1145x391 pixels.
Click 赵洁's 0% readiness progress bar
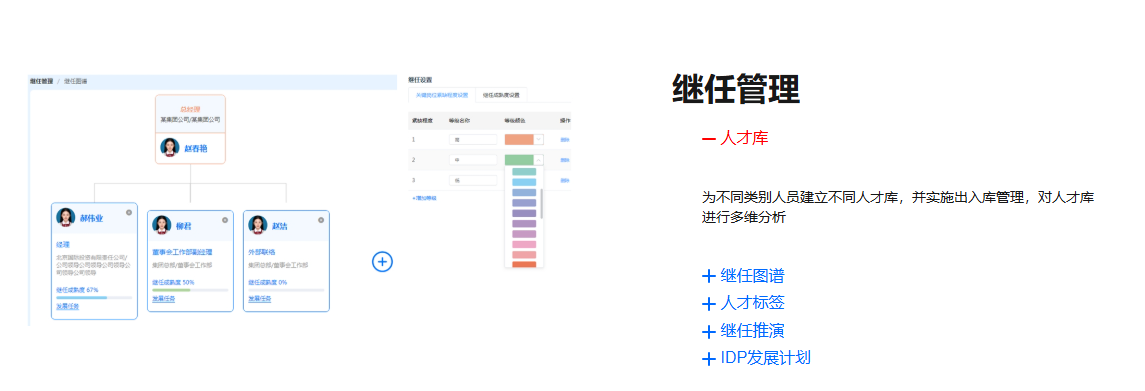[x=286, y=290]
